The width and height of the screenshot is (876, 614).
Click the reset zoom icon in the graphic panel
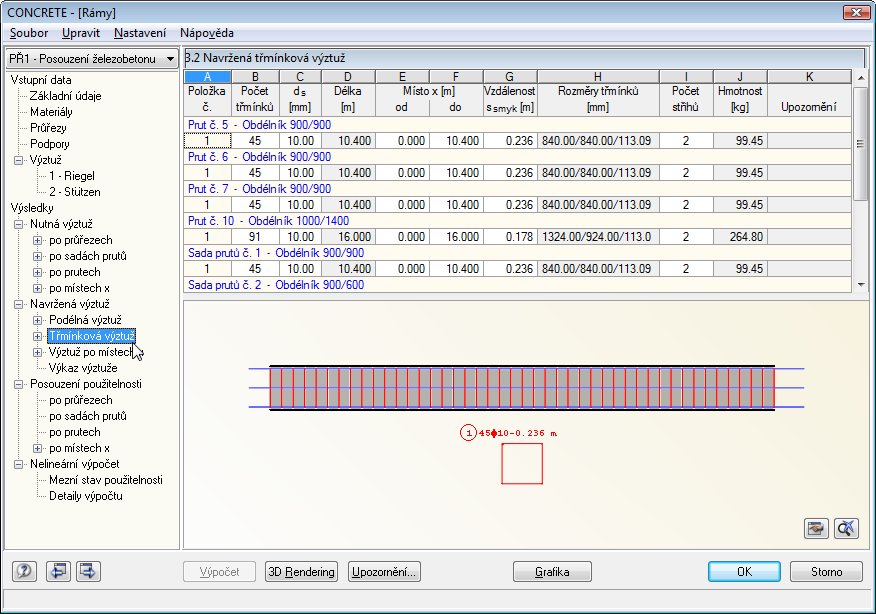[x=846, y=528]
